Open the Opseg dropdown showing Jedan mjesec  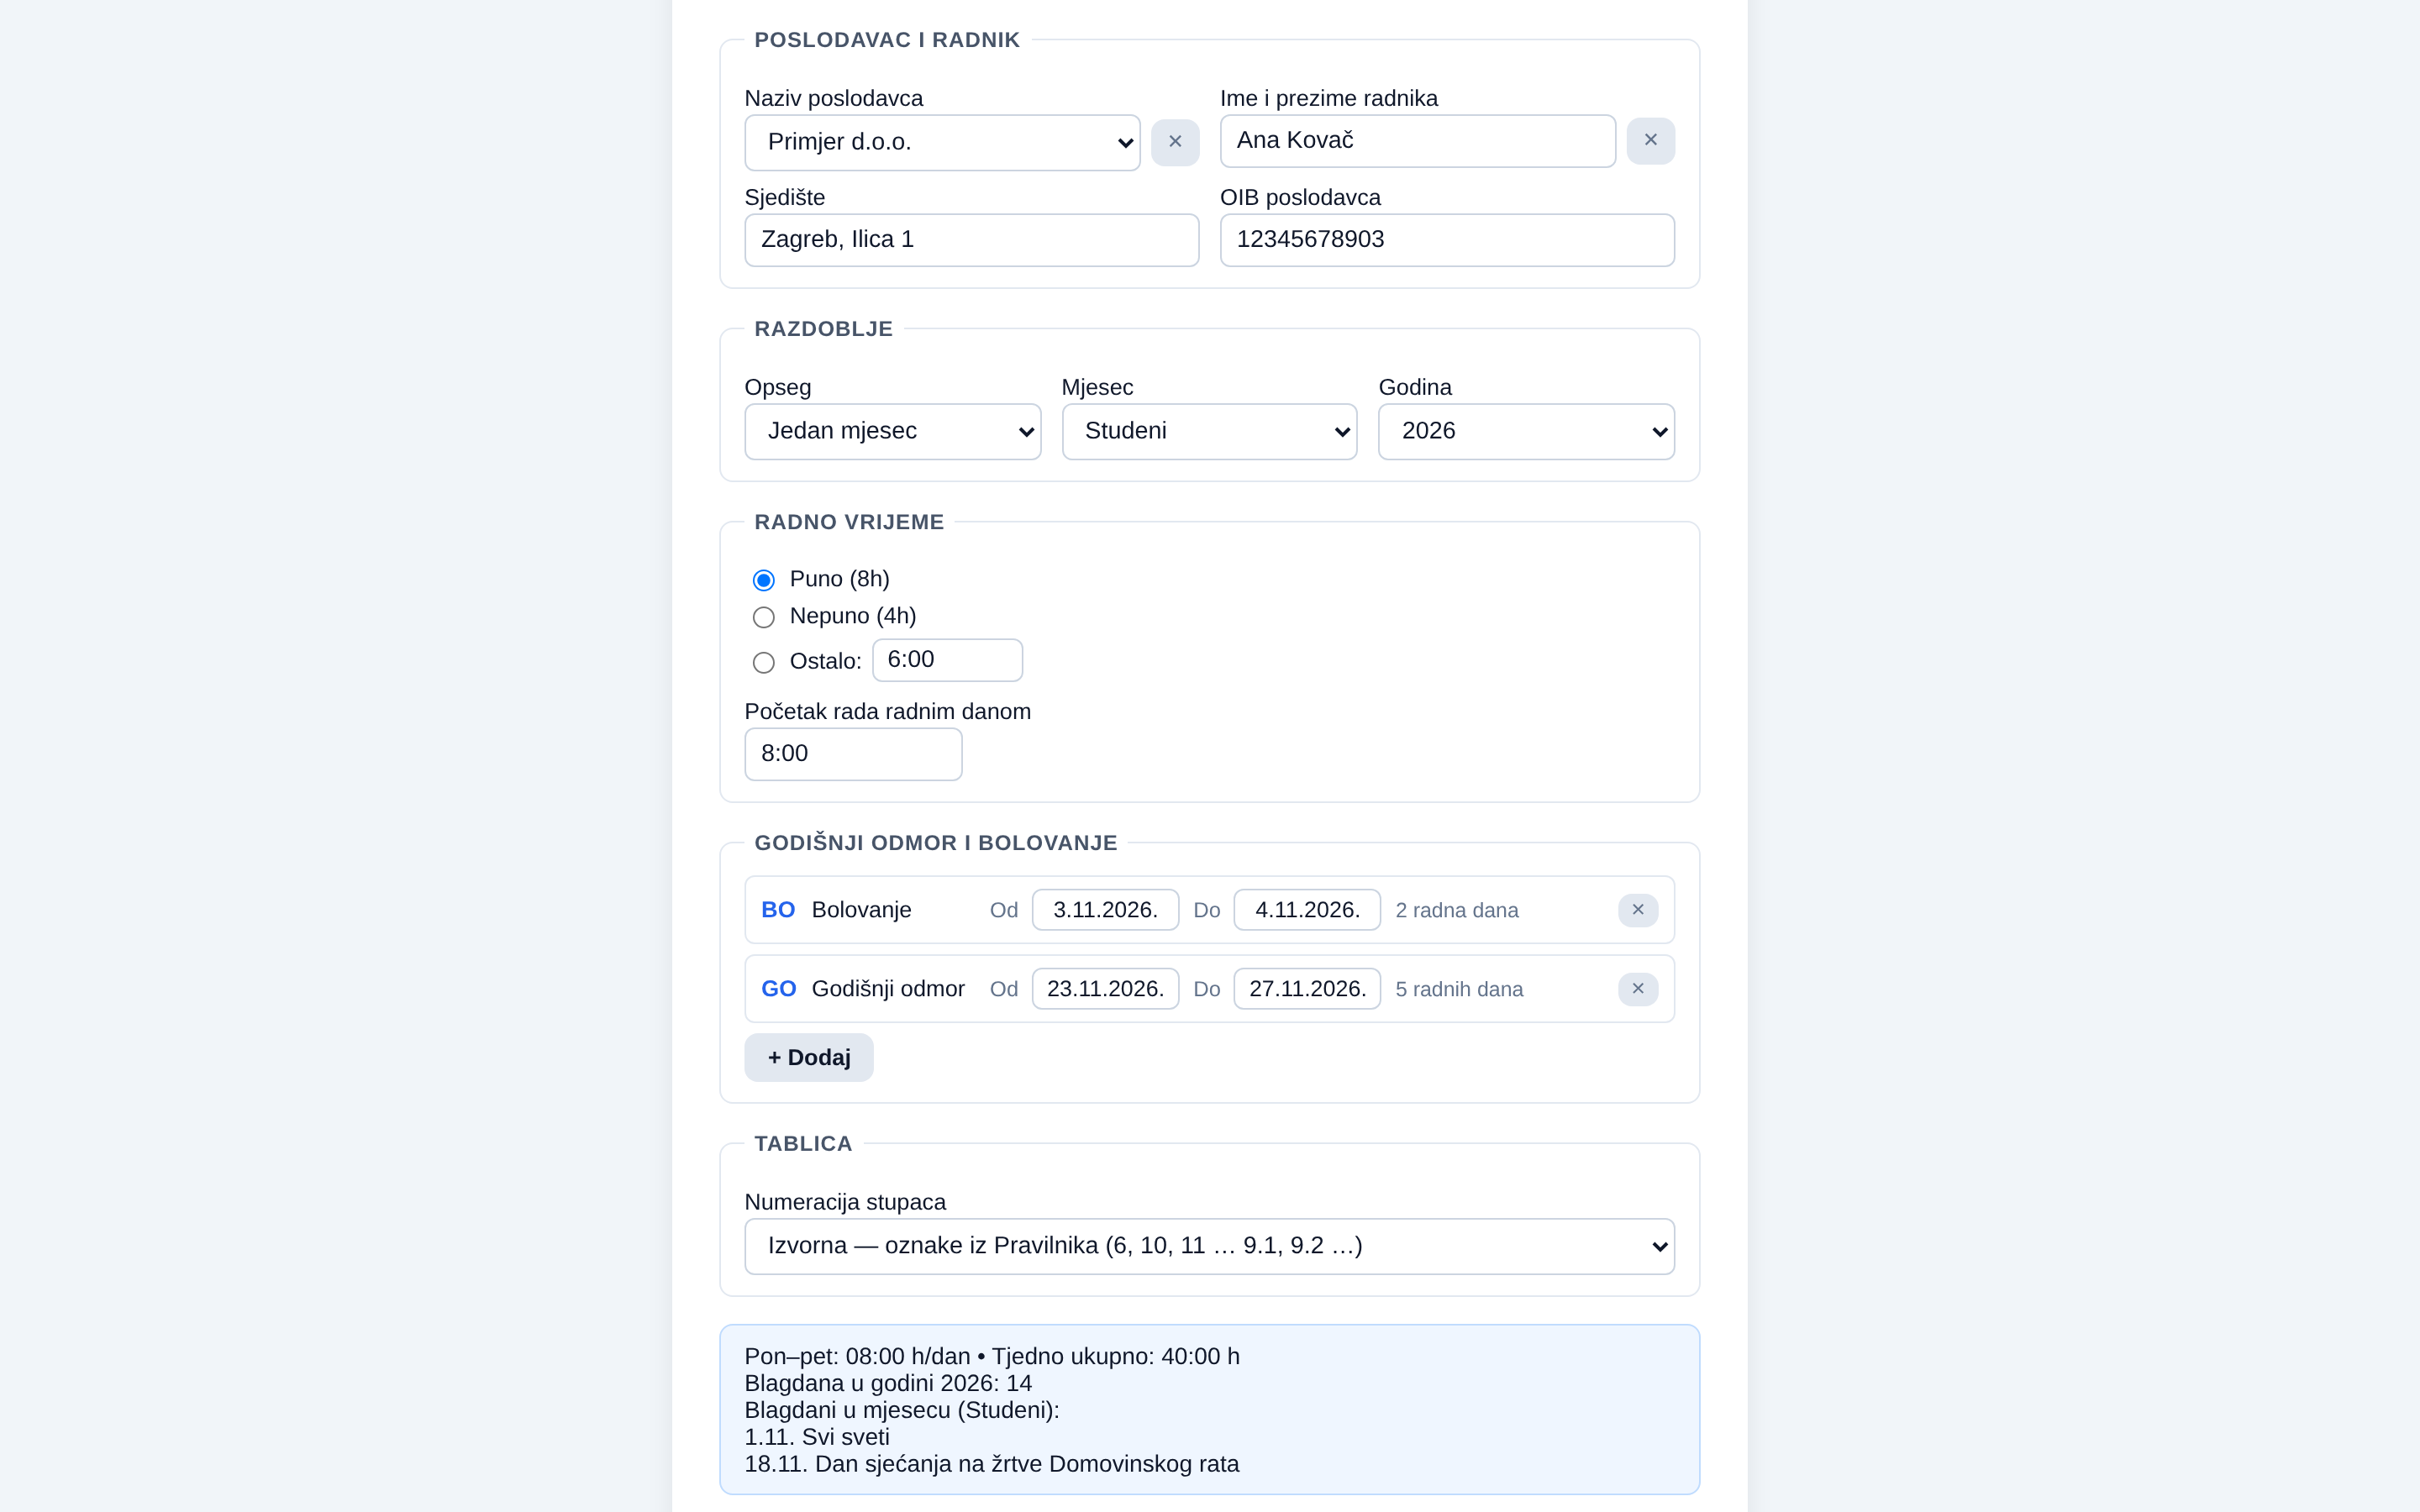coord(892,431)
